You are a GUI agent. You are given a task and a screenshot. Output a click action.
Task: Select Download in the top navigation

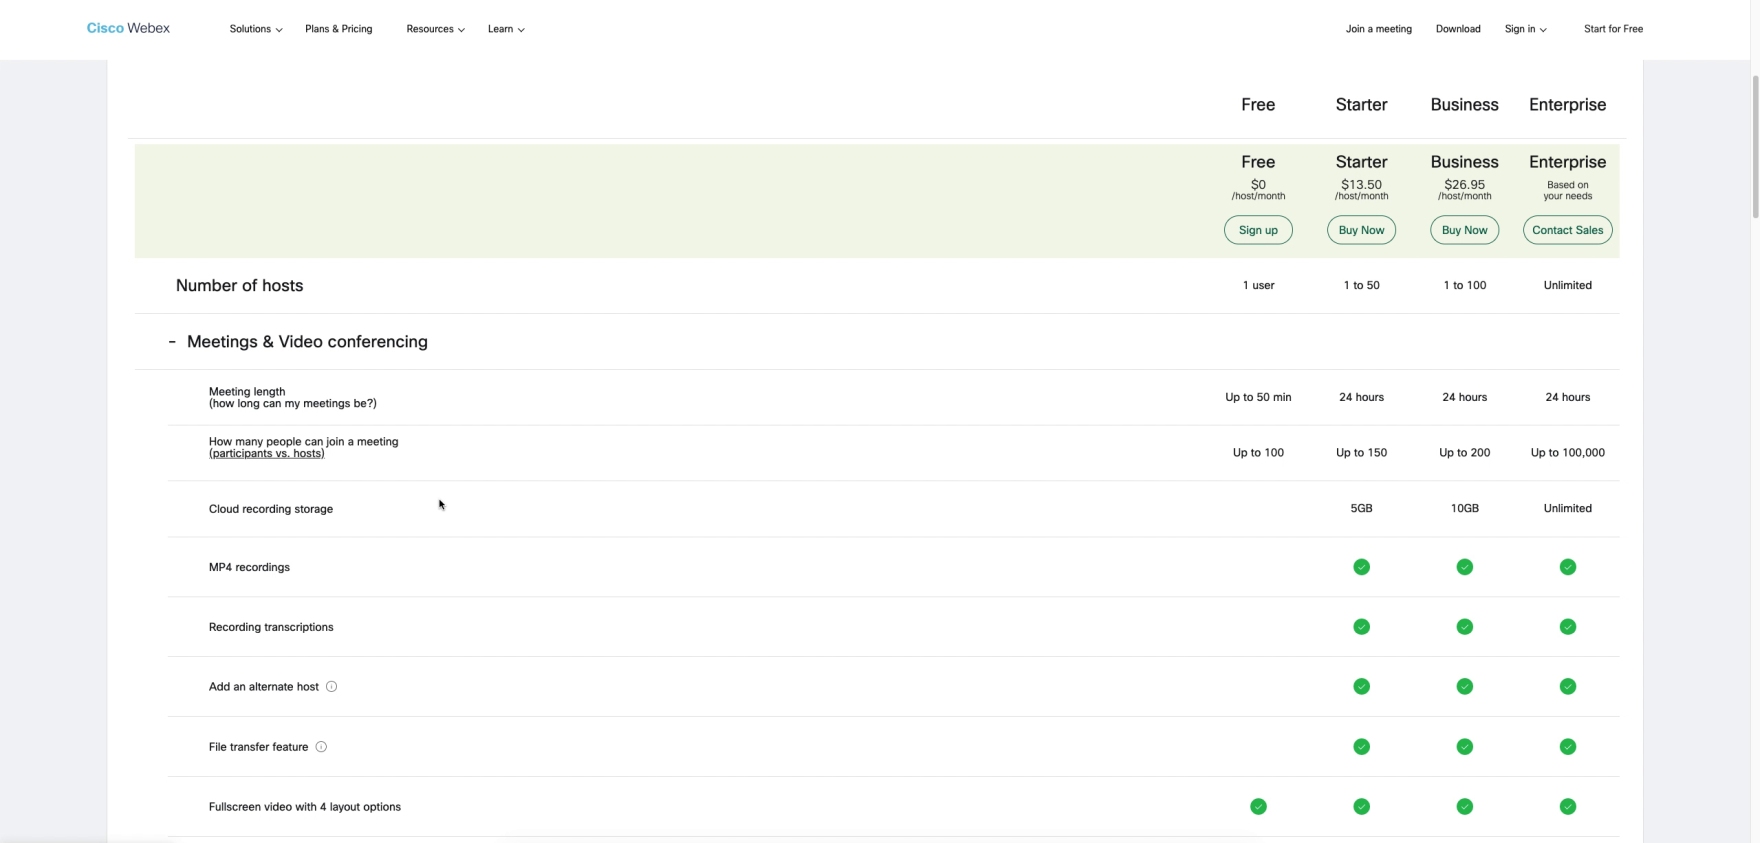(1457, 29)
